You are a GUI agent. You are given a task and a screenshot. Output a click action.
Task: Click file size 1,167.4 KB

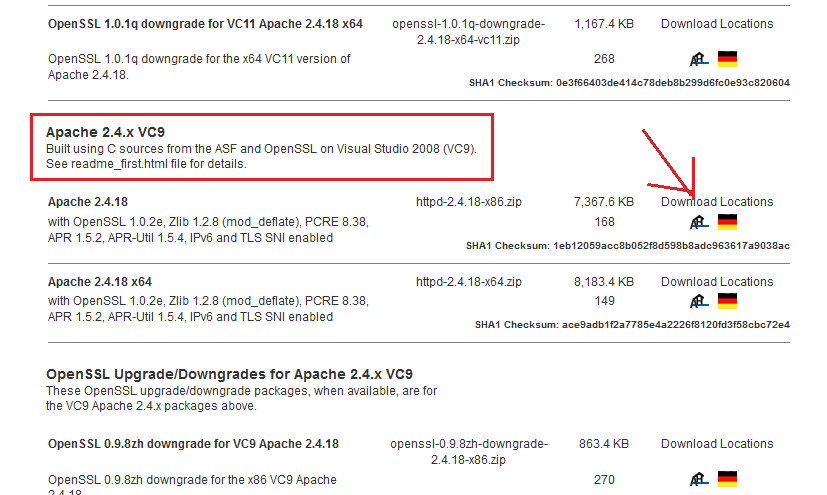click(x=604, y=24)
